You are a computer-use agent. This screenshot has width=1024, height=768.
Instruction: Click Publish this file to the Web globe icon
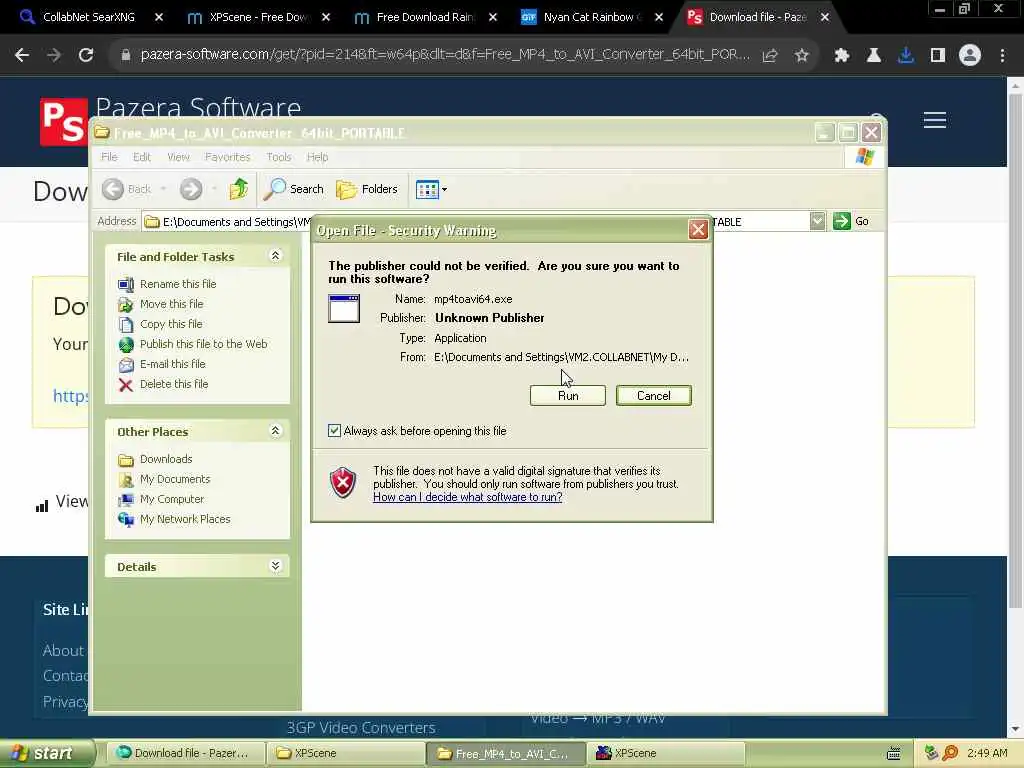coord(126,345)
